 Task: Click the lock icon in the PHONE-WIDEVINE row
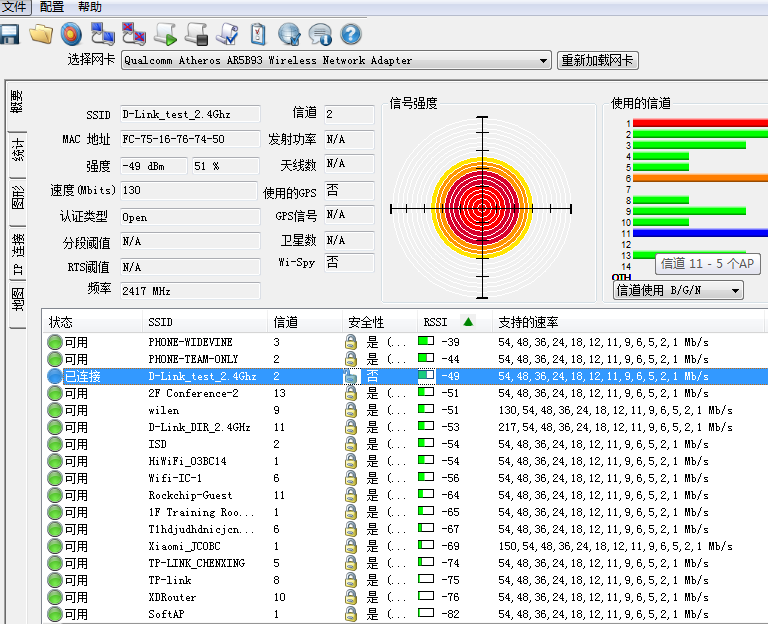[351, 342]
